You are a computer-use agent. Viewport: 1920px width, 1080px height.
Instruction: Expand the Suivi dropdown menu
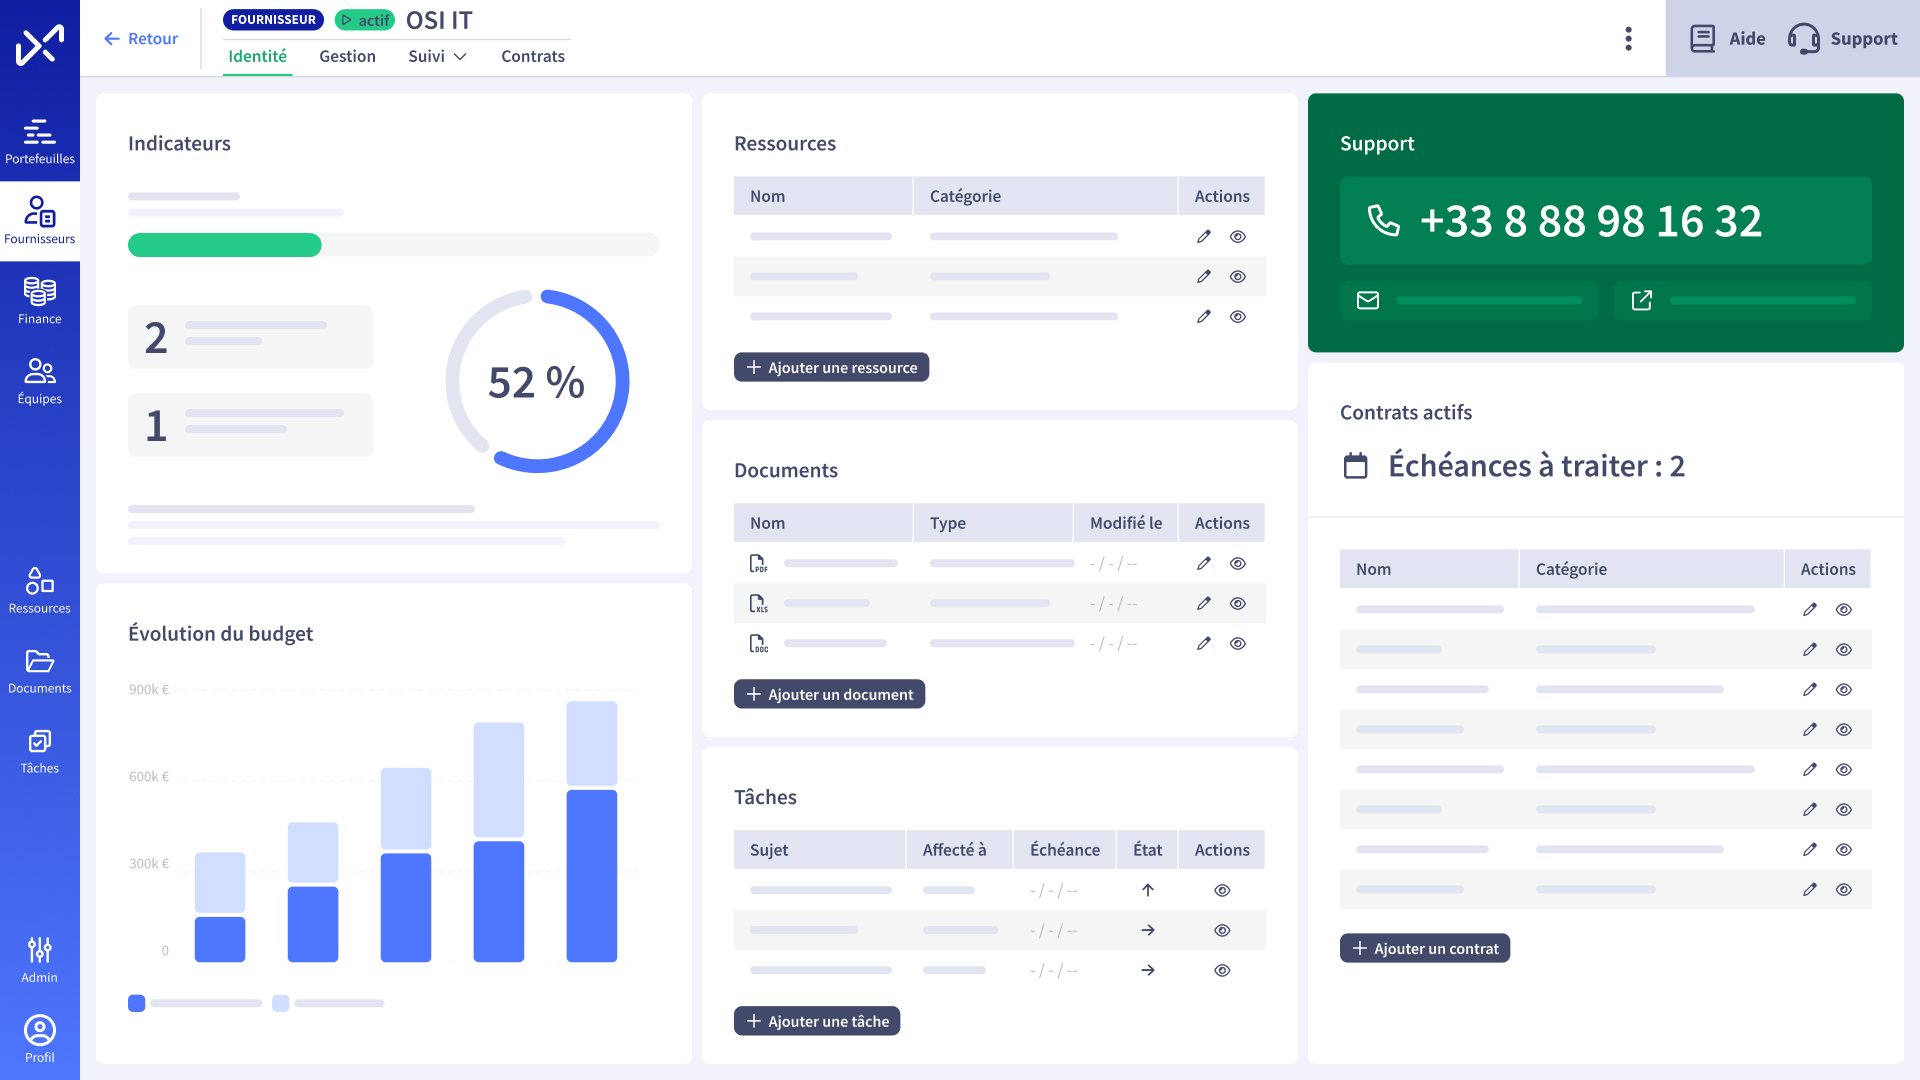click(437, 57)
